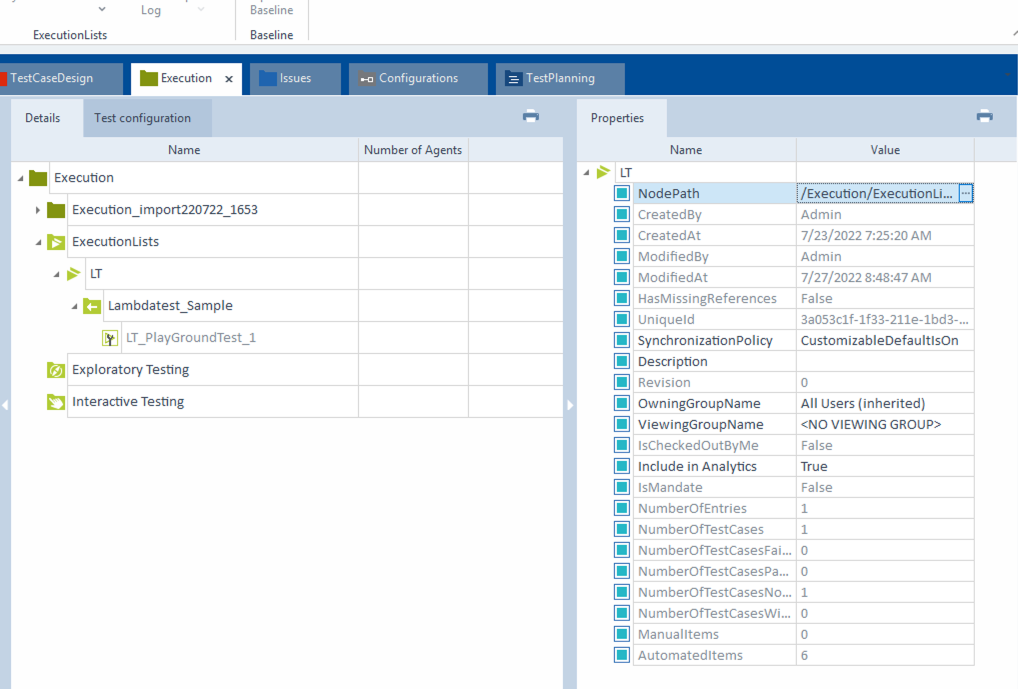Viewport: 1018px width, 689px height.
Task: Click the LT execution list icon in tree
Action: [x=74, y=274]
